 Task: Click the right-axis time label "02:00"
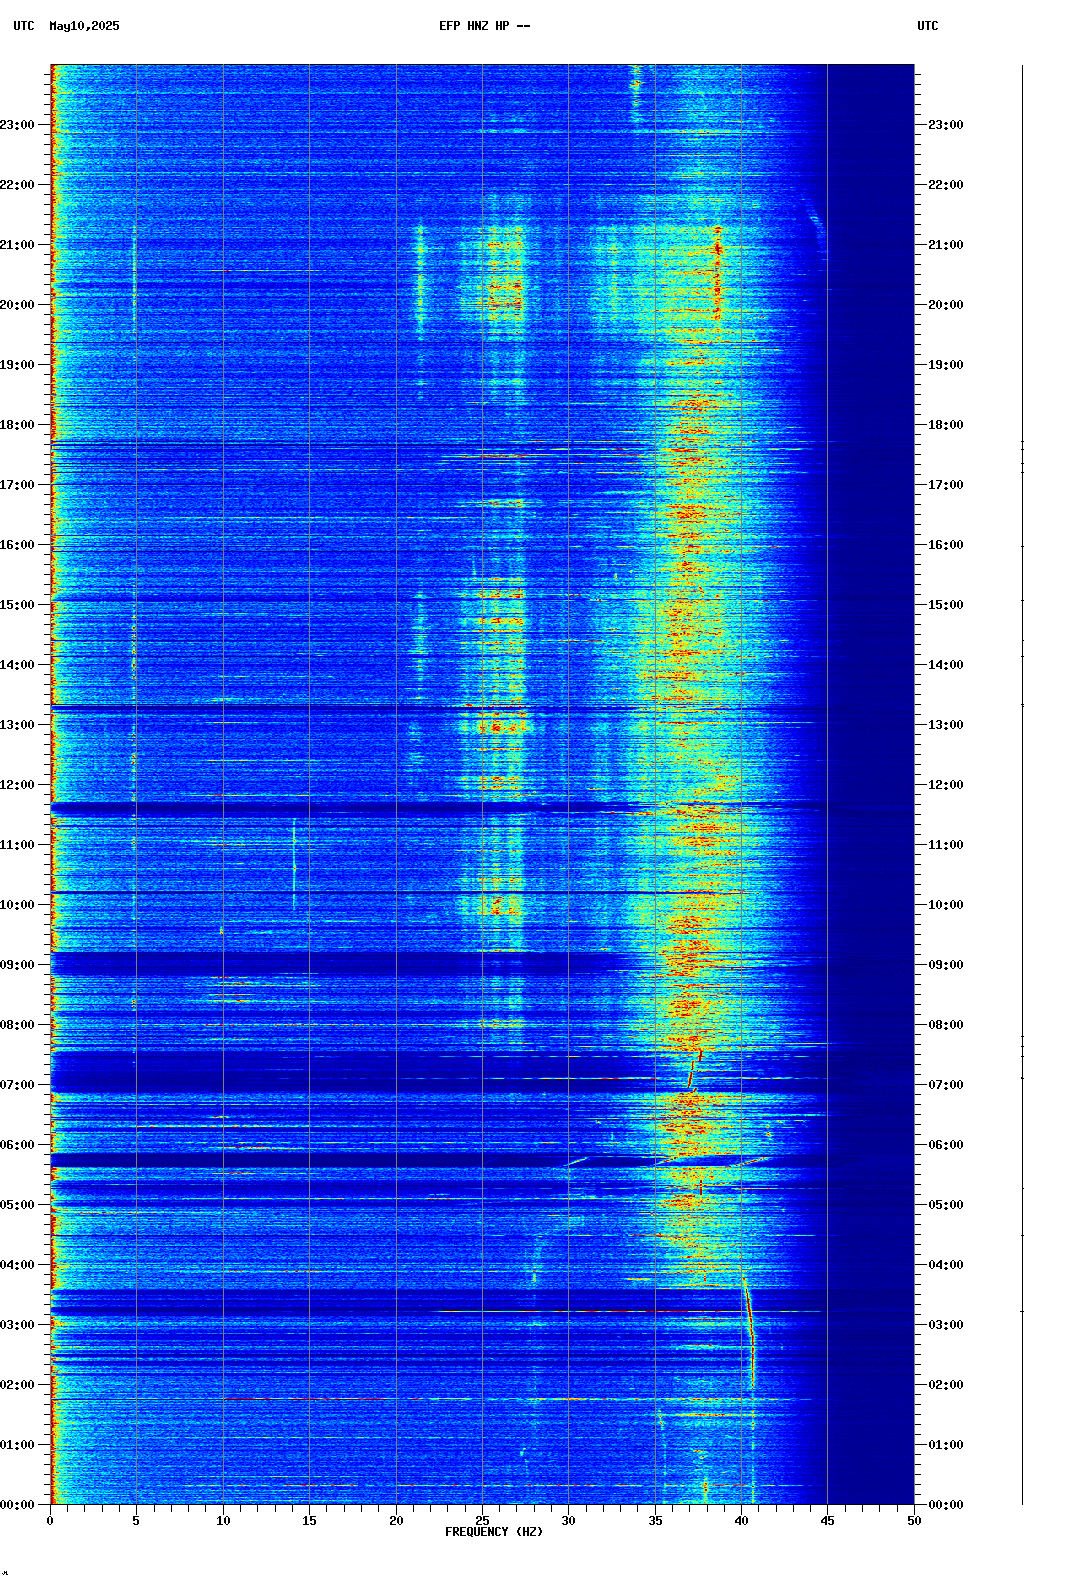pos(946,1385)
